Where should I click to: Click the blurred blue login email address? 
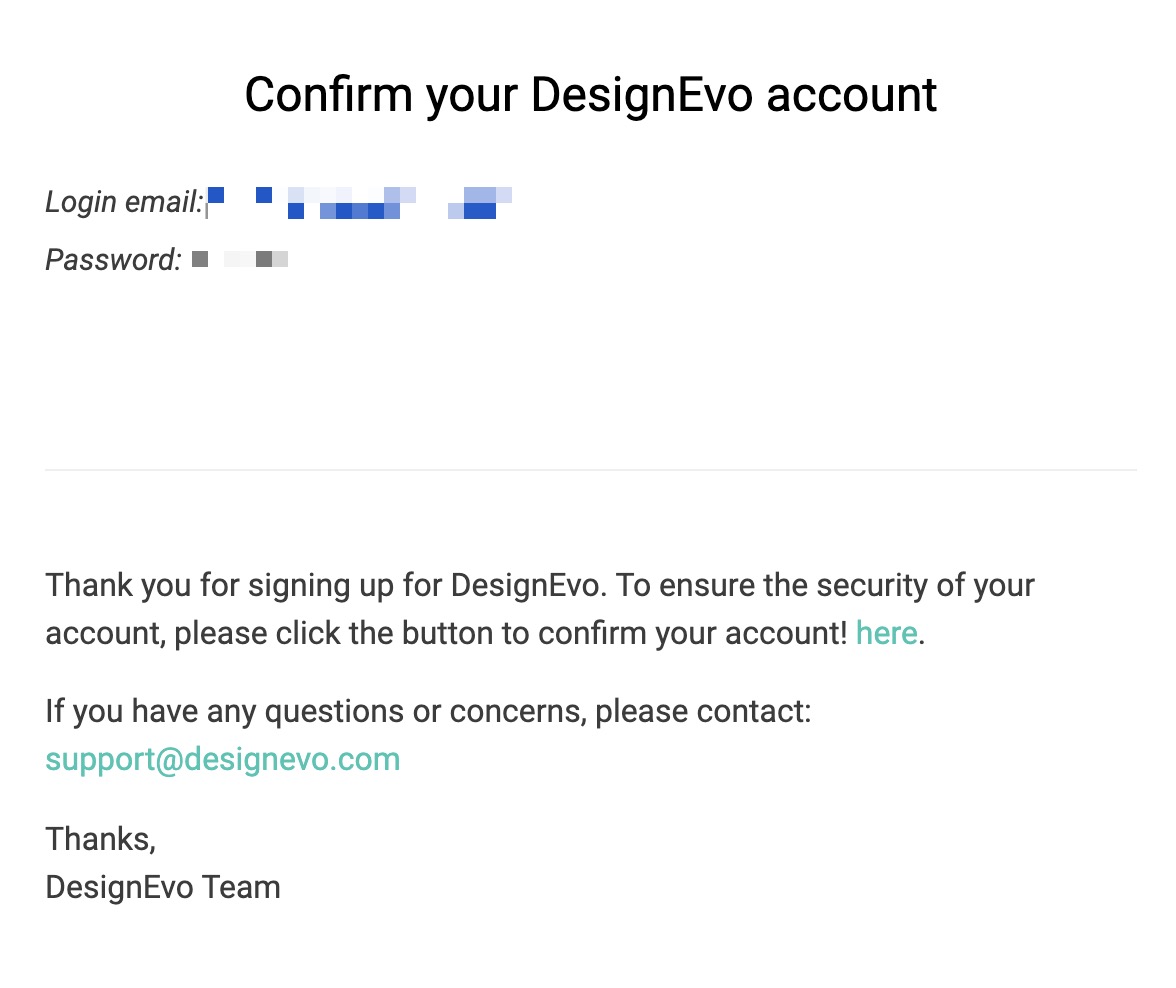[x=360, y=203]
